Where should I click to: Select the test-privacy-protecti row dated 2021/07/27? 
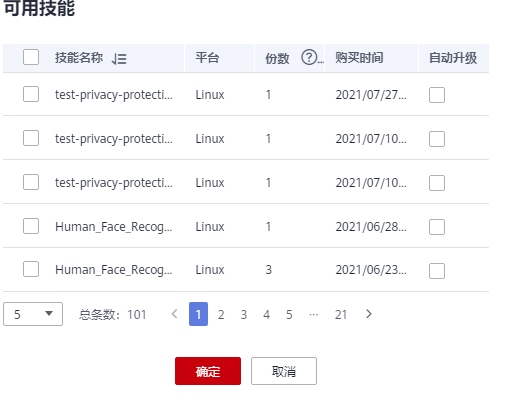tap(31, 94)
